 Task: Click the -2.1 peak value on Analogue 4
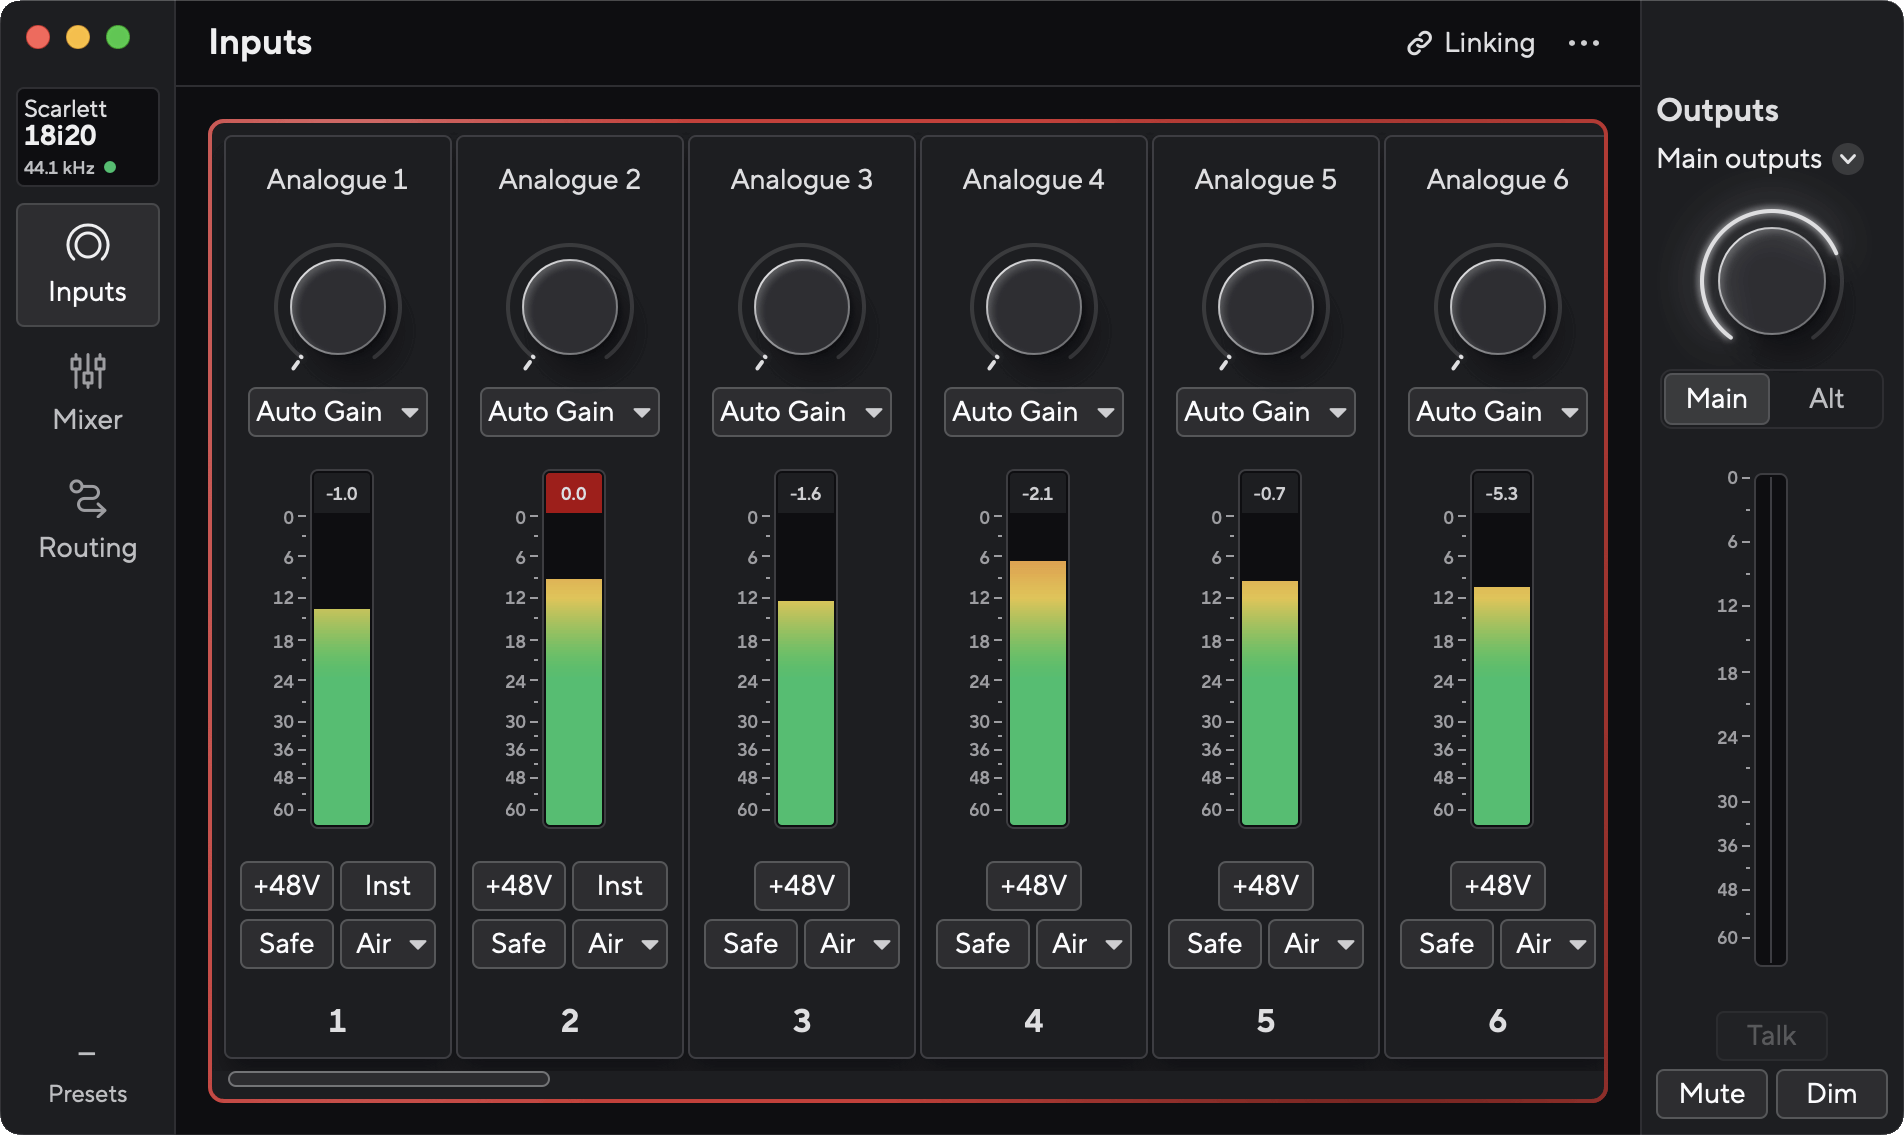coord(1038,494)
